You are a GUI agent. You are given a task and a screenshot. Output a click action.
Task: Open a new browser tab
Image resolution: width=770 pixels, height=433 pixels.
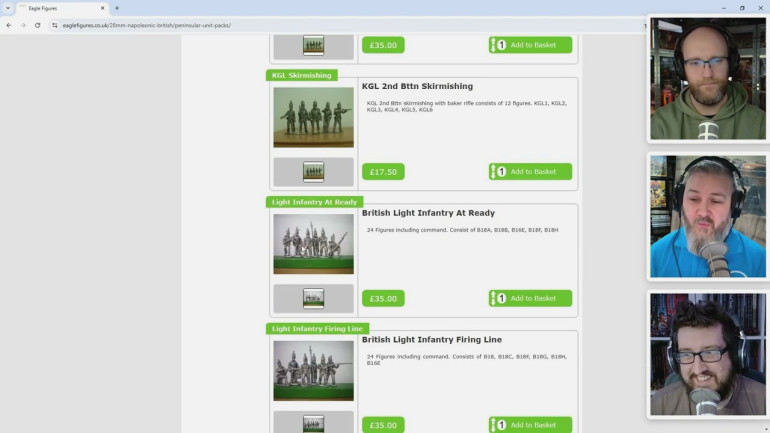tap(116, 8)
